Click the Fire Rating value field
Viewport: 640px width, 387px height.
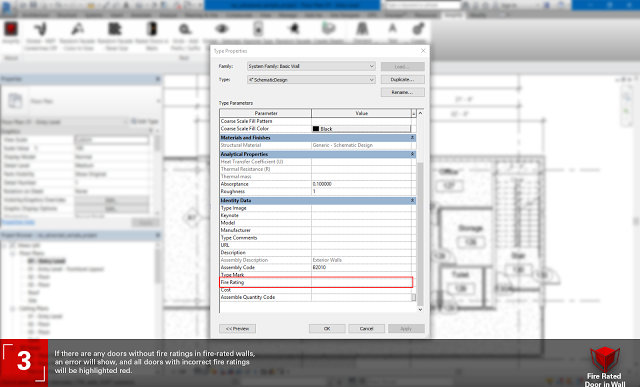(x=362, y=282)
